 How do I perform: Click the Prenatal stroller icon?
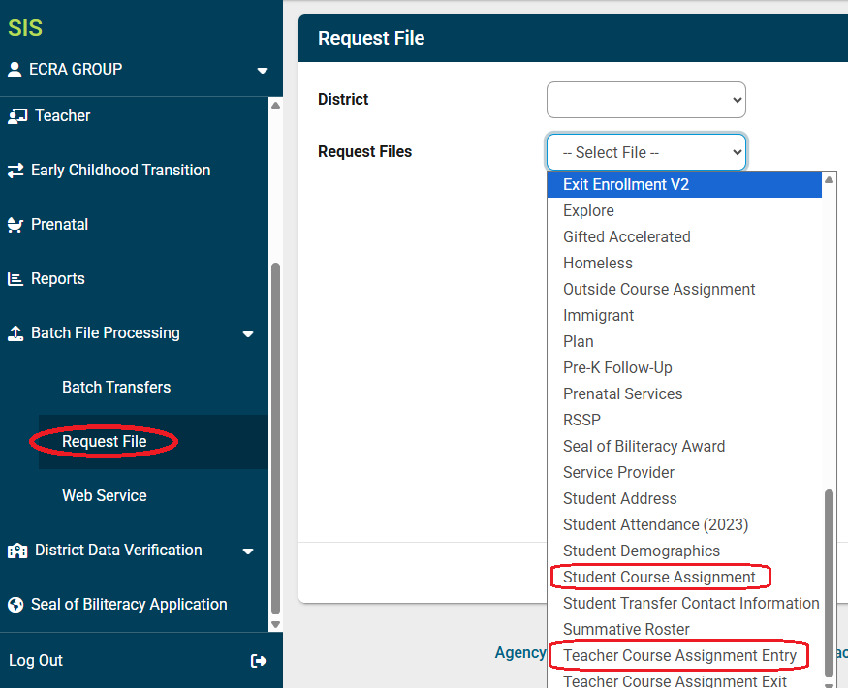pyautogui.click(x=15, y=225)
